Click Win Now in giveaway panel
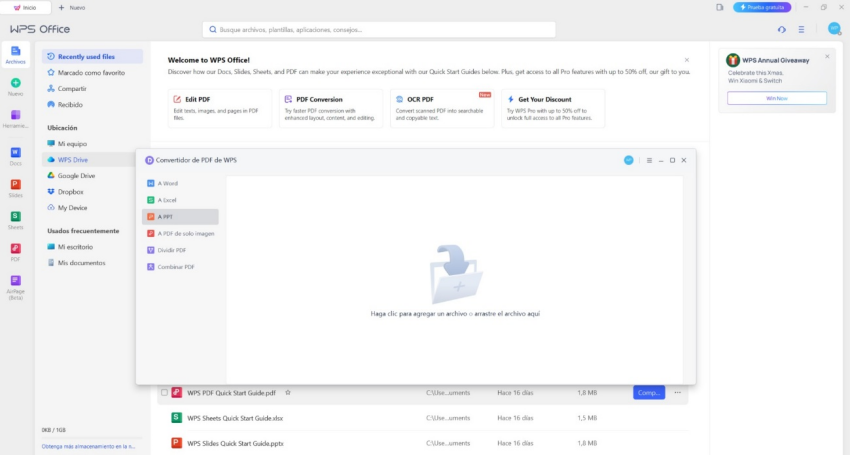Viewport: 850px width, 455px height. coord(777,98)
